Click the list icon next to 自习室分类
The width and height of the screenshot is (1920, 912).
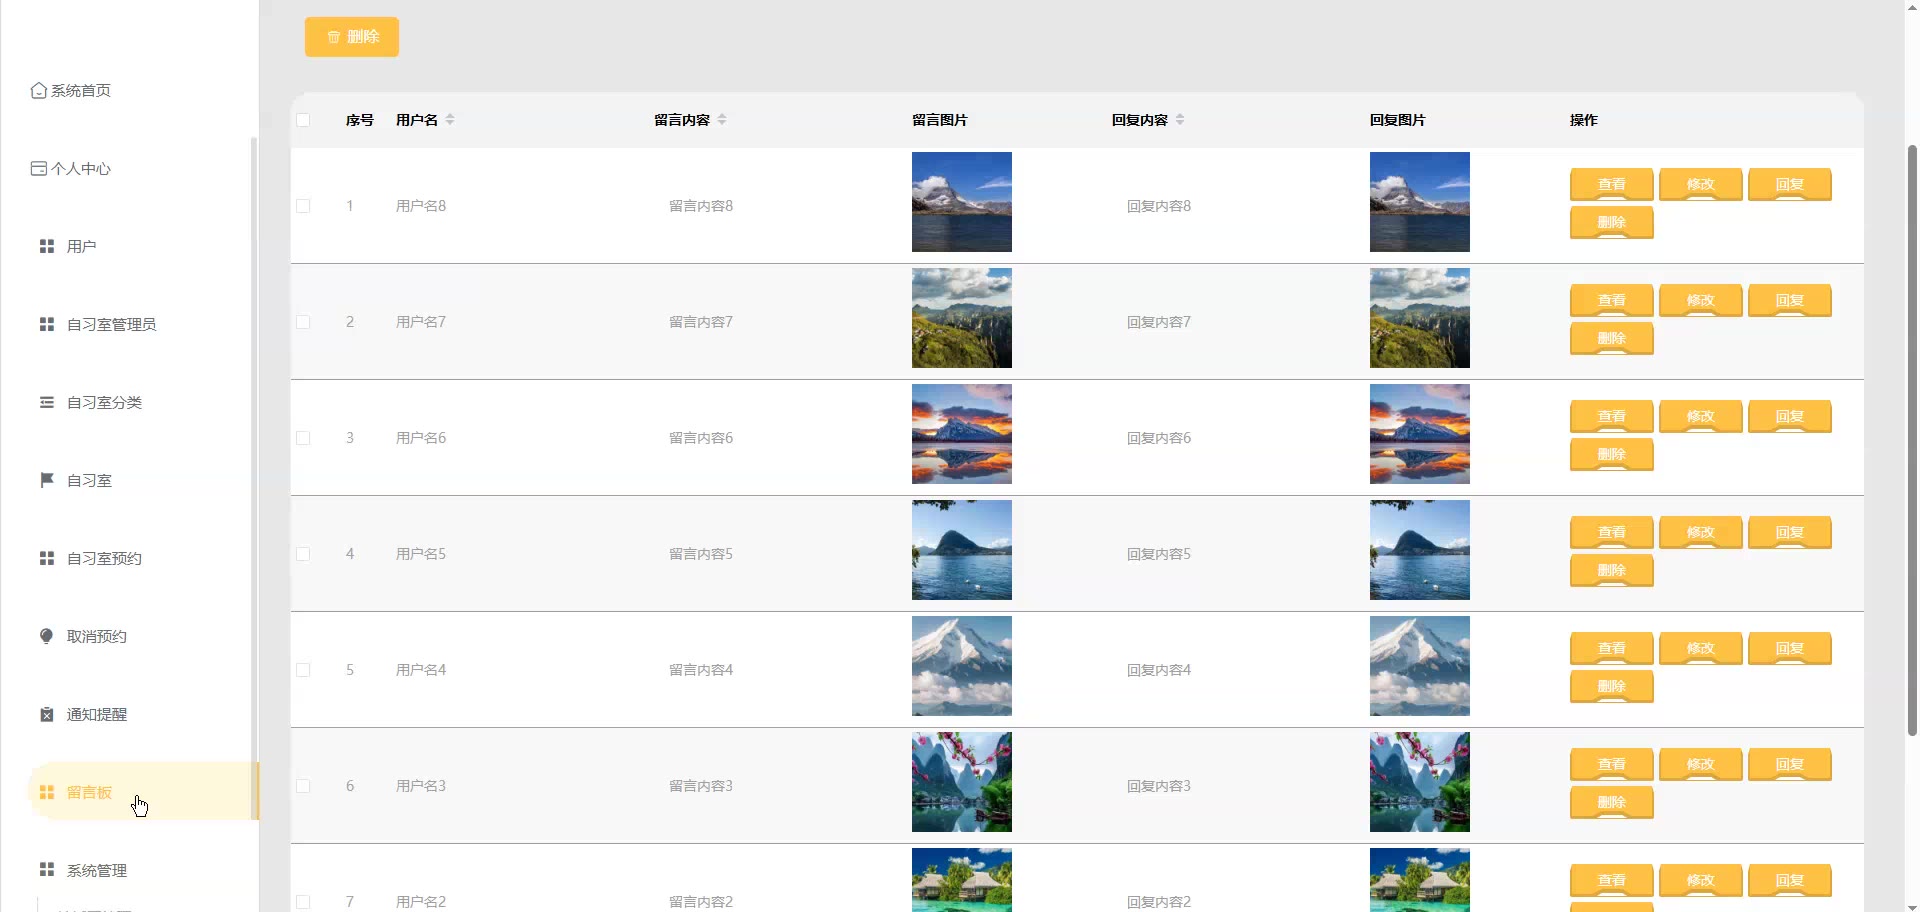point(46,403)
